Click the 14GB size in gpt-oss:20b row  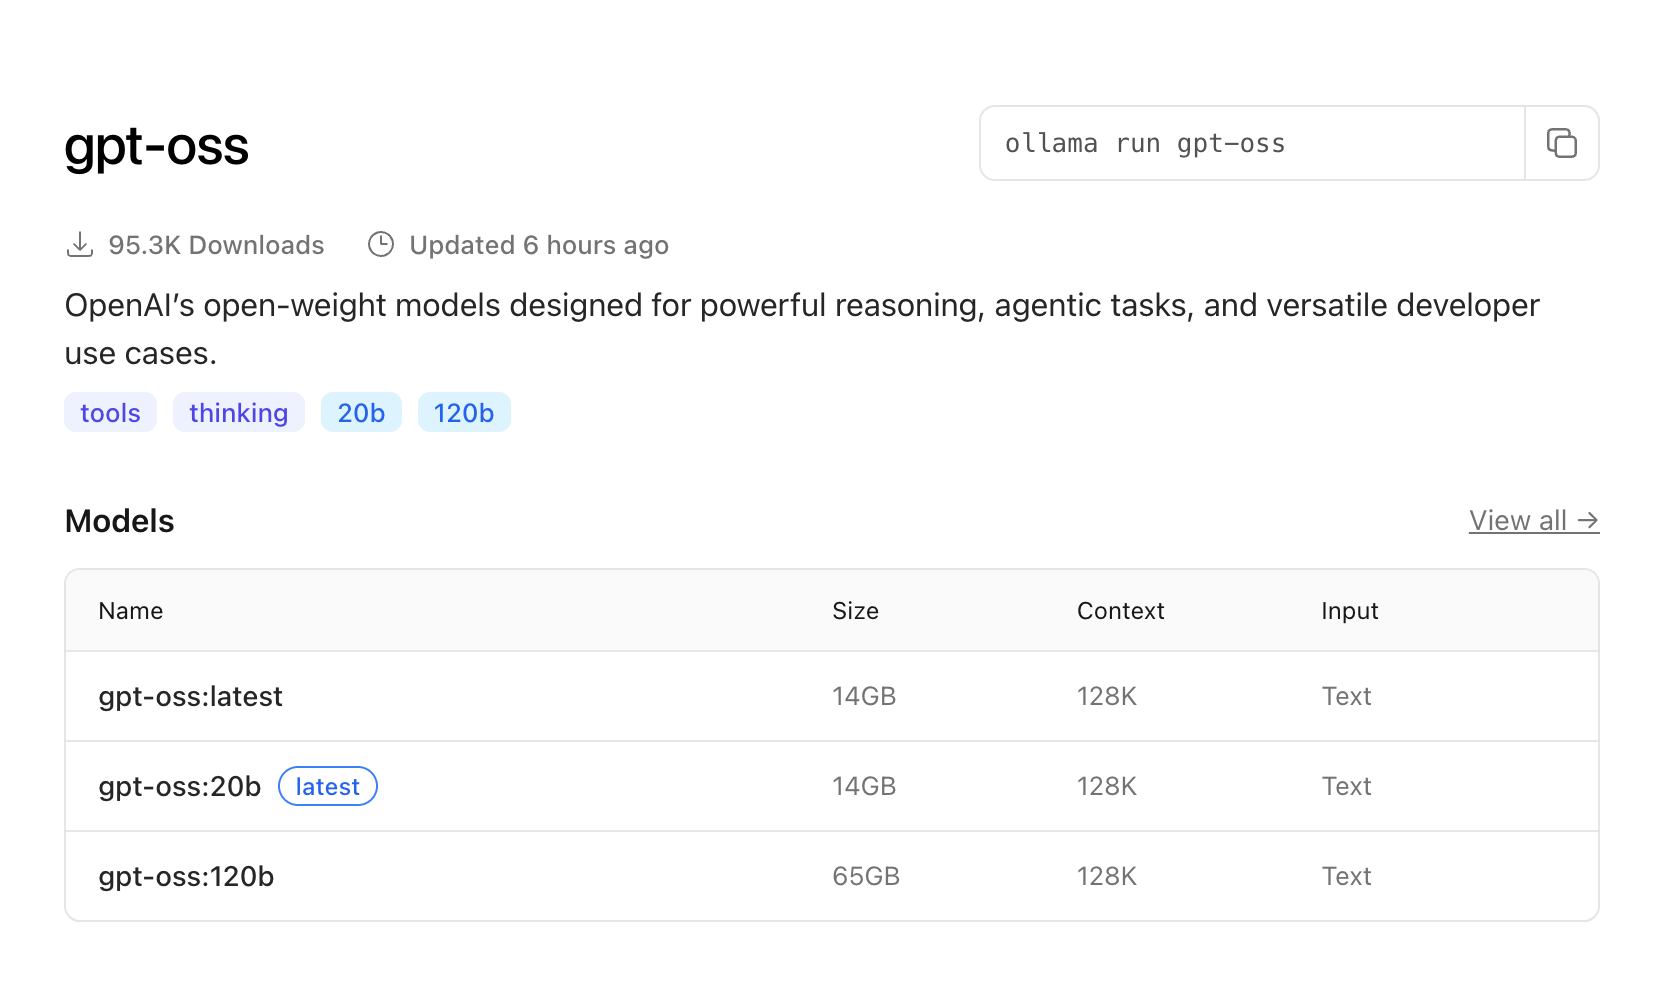tap(864, 786)
